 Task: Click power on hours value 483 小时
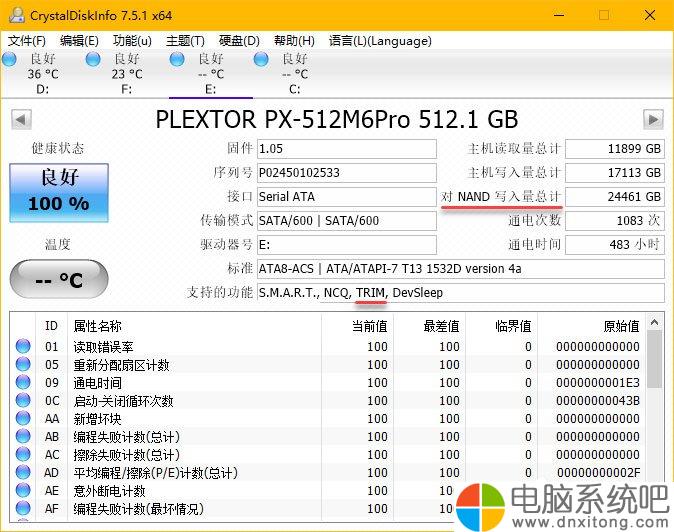[x=615, y=245]
